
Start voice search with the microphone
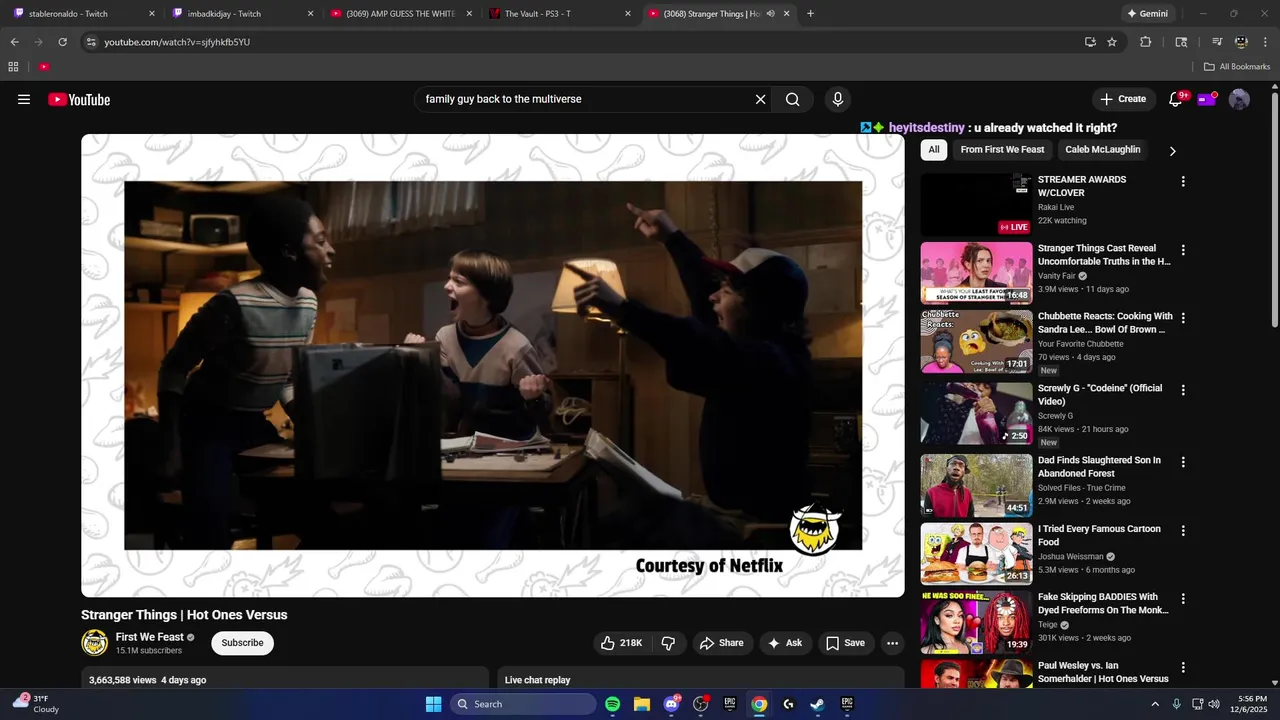click(838, 99)
